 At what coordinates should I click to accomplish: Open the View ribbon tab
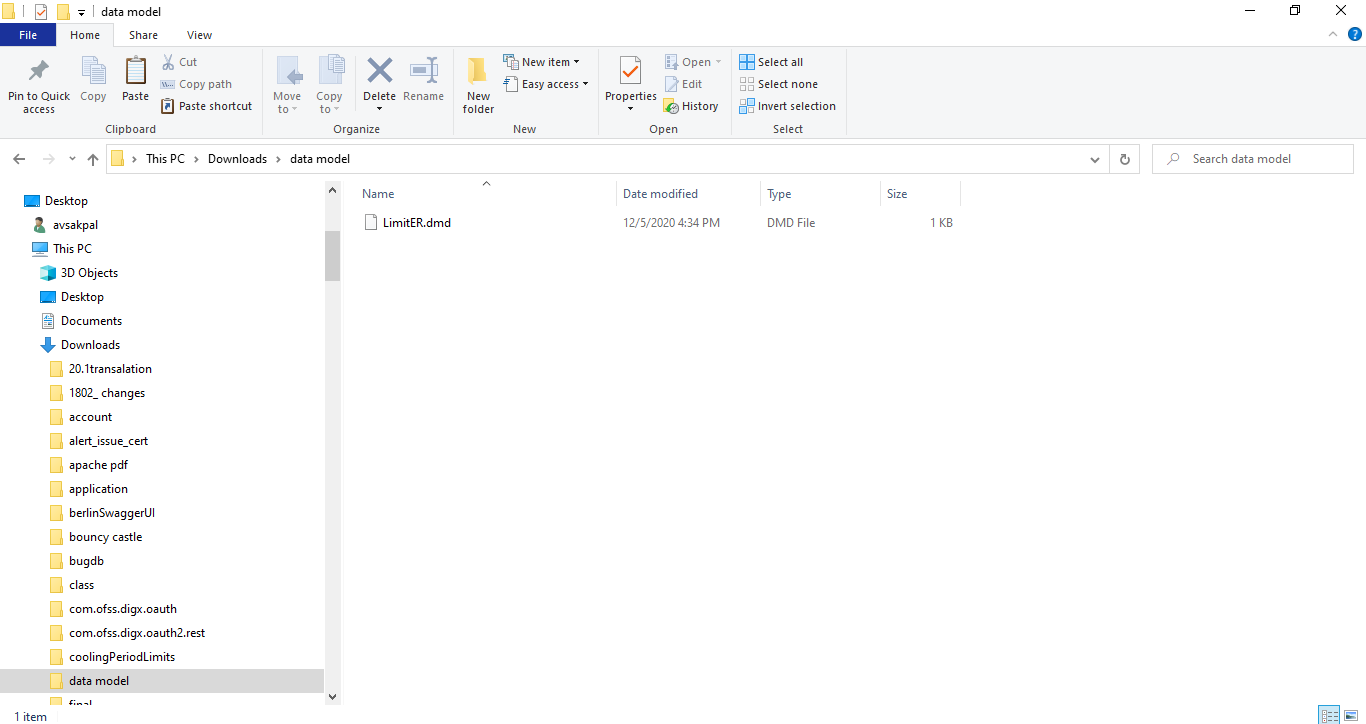199,35
